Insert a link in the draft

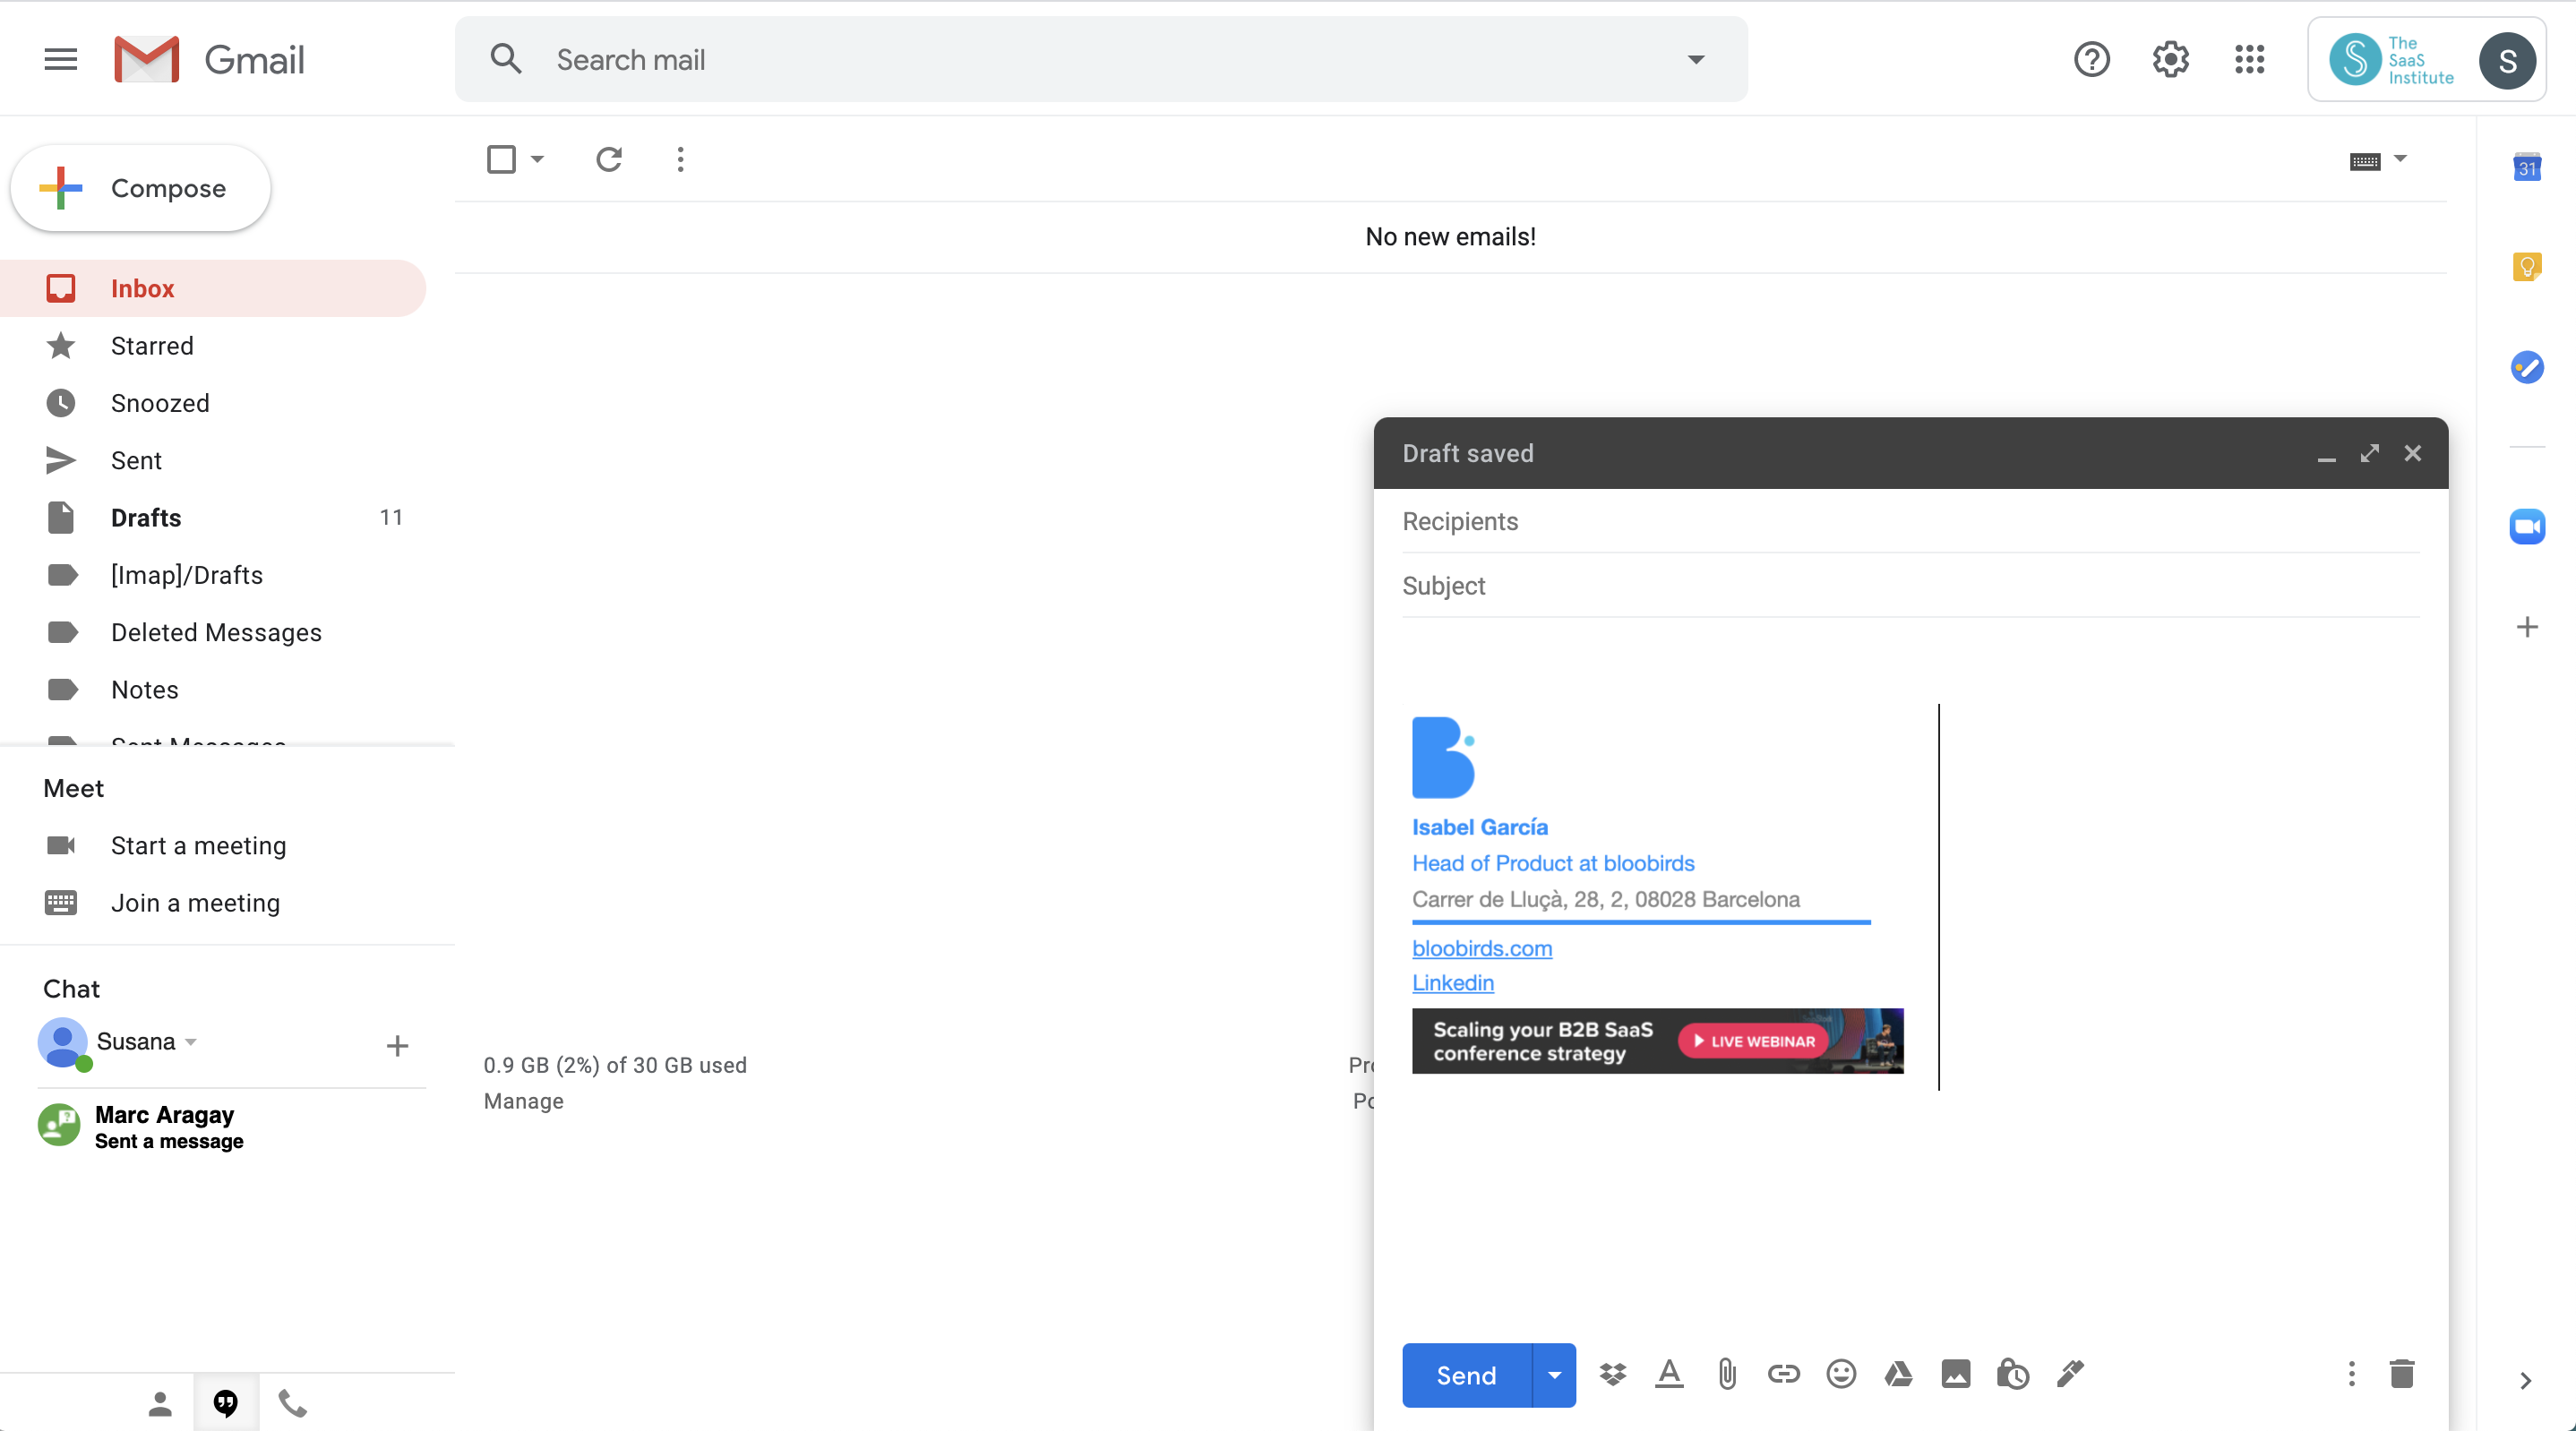[x=1783, y=1374]
